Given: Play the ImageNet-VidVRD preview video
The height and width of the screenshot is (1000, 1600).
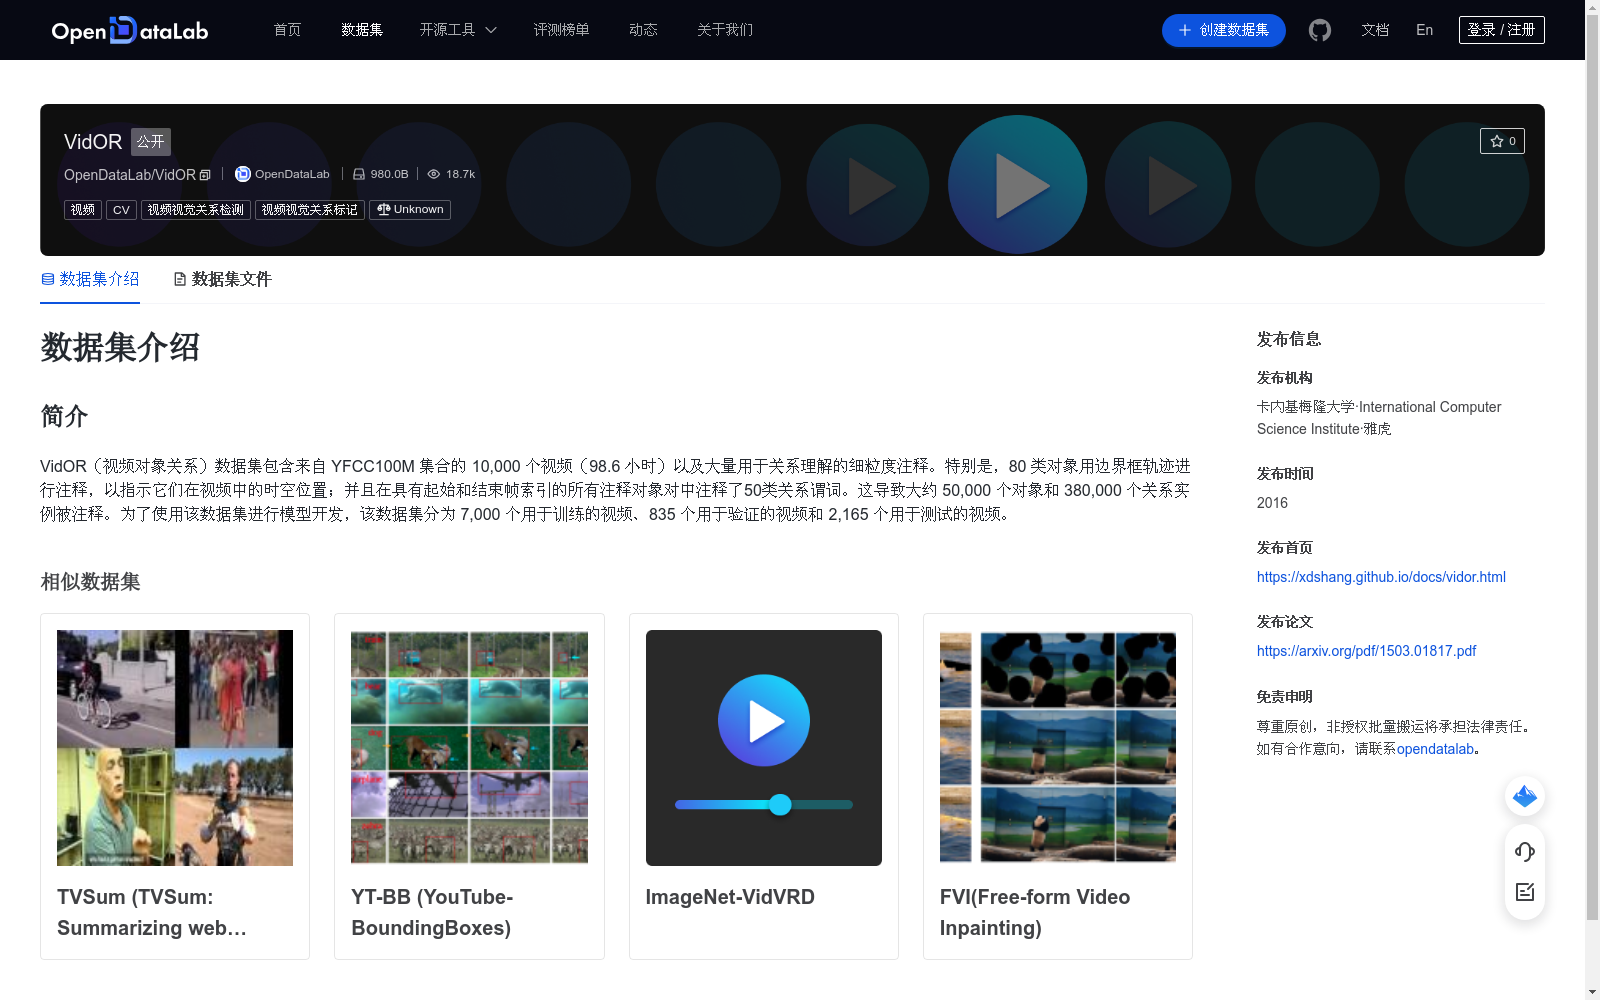Looking at the screenshot, I should (763, 720).
